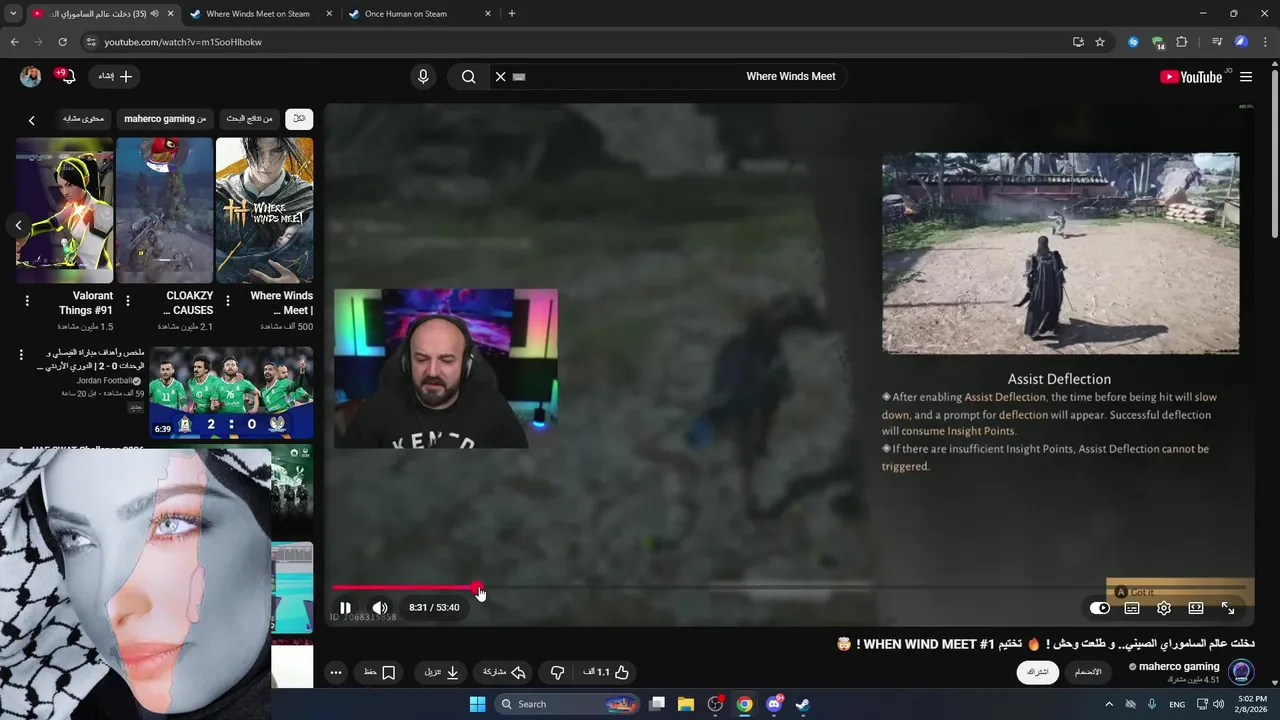The width and height of the screenshot is (1280, 720).
Task: Open the Windows Start menu
Action: tap(477, 704)
